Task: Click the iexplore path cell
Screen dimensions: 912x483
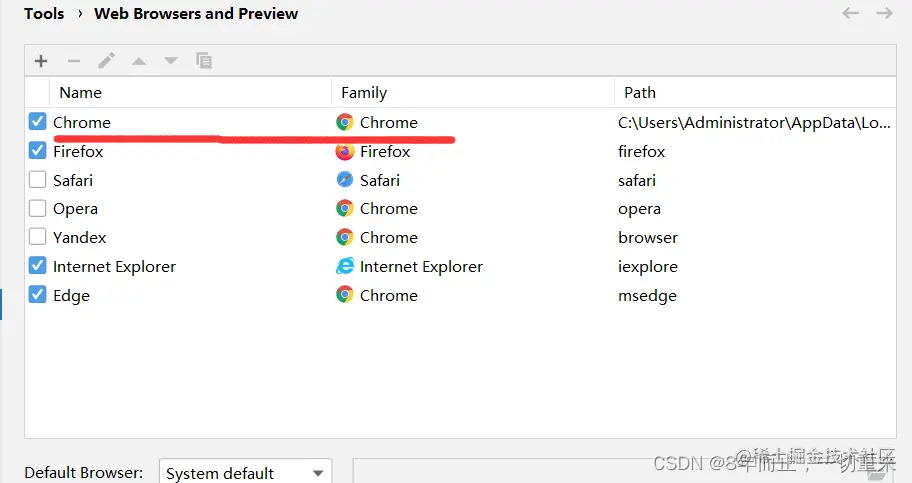Action: tap(648, 267)
